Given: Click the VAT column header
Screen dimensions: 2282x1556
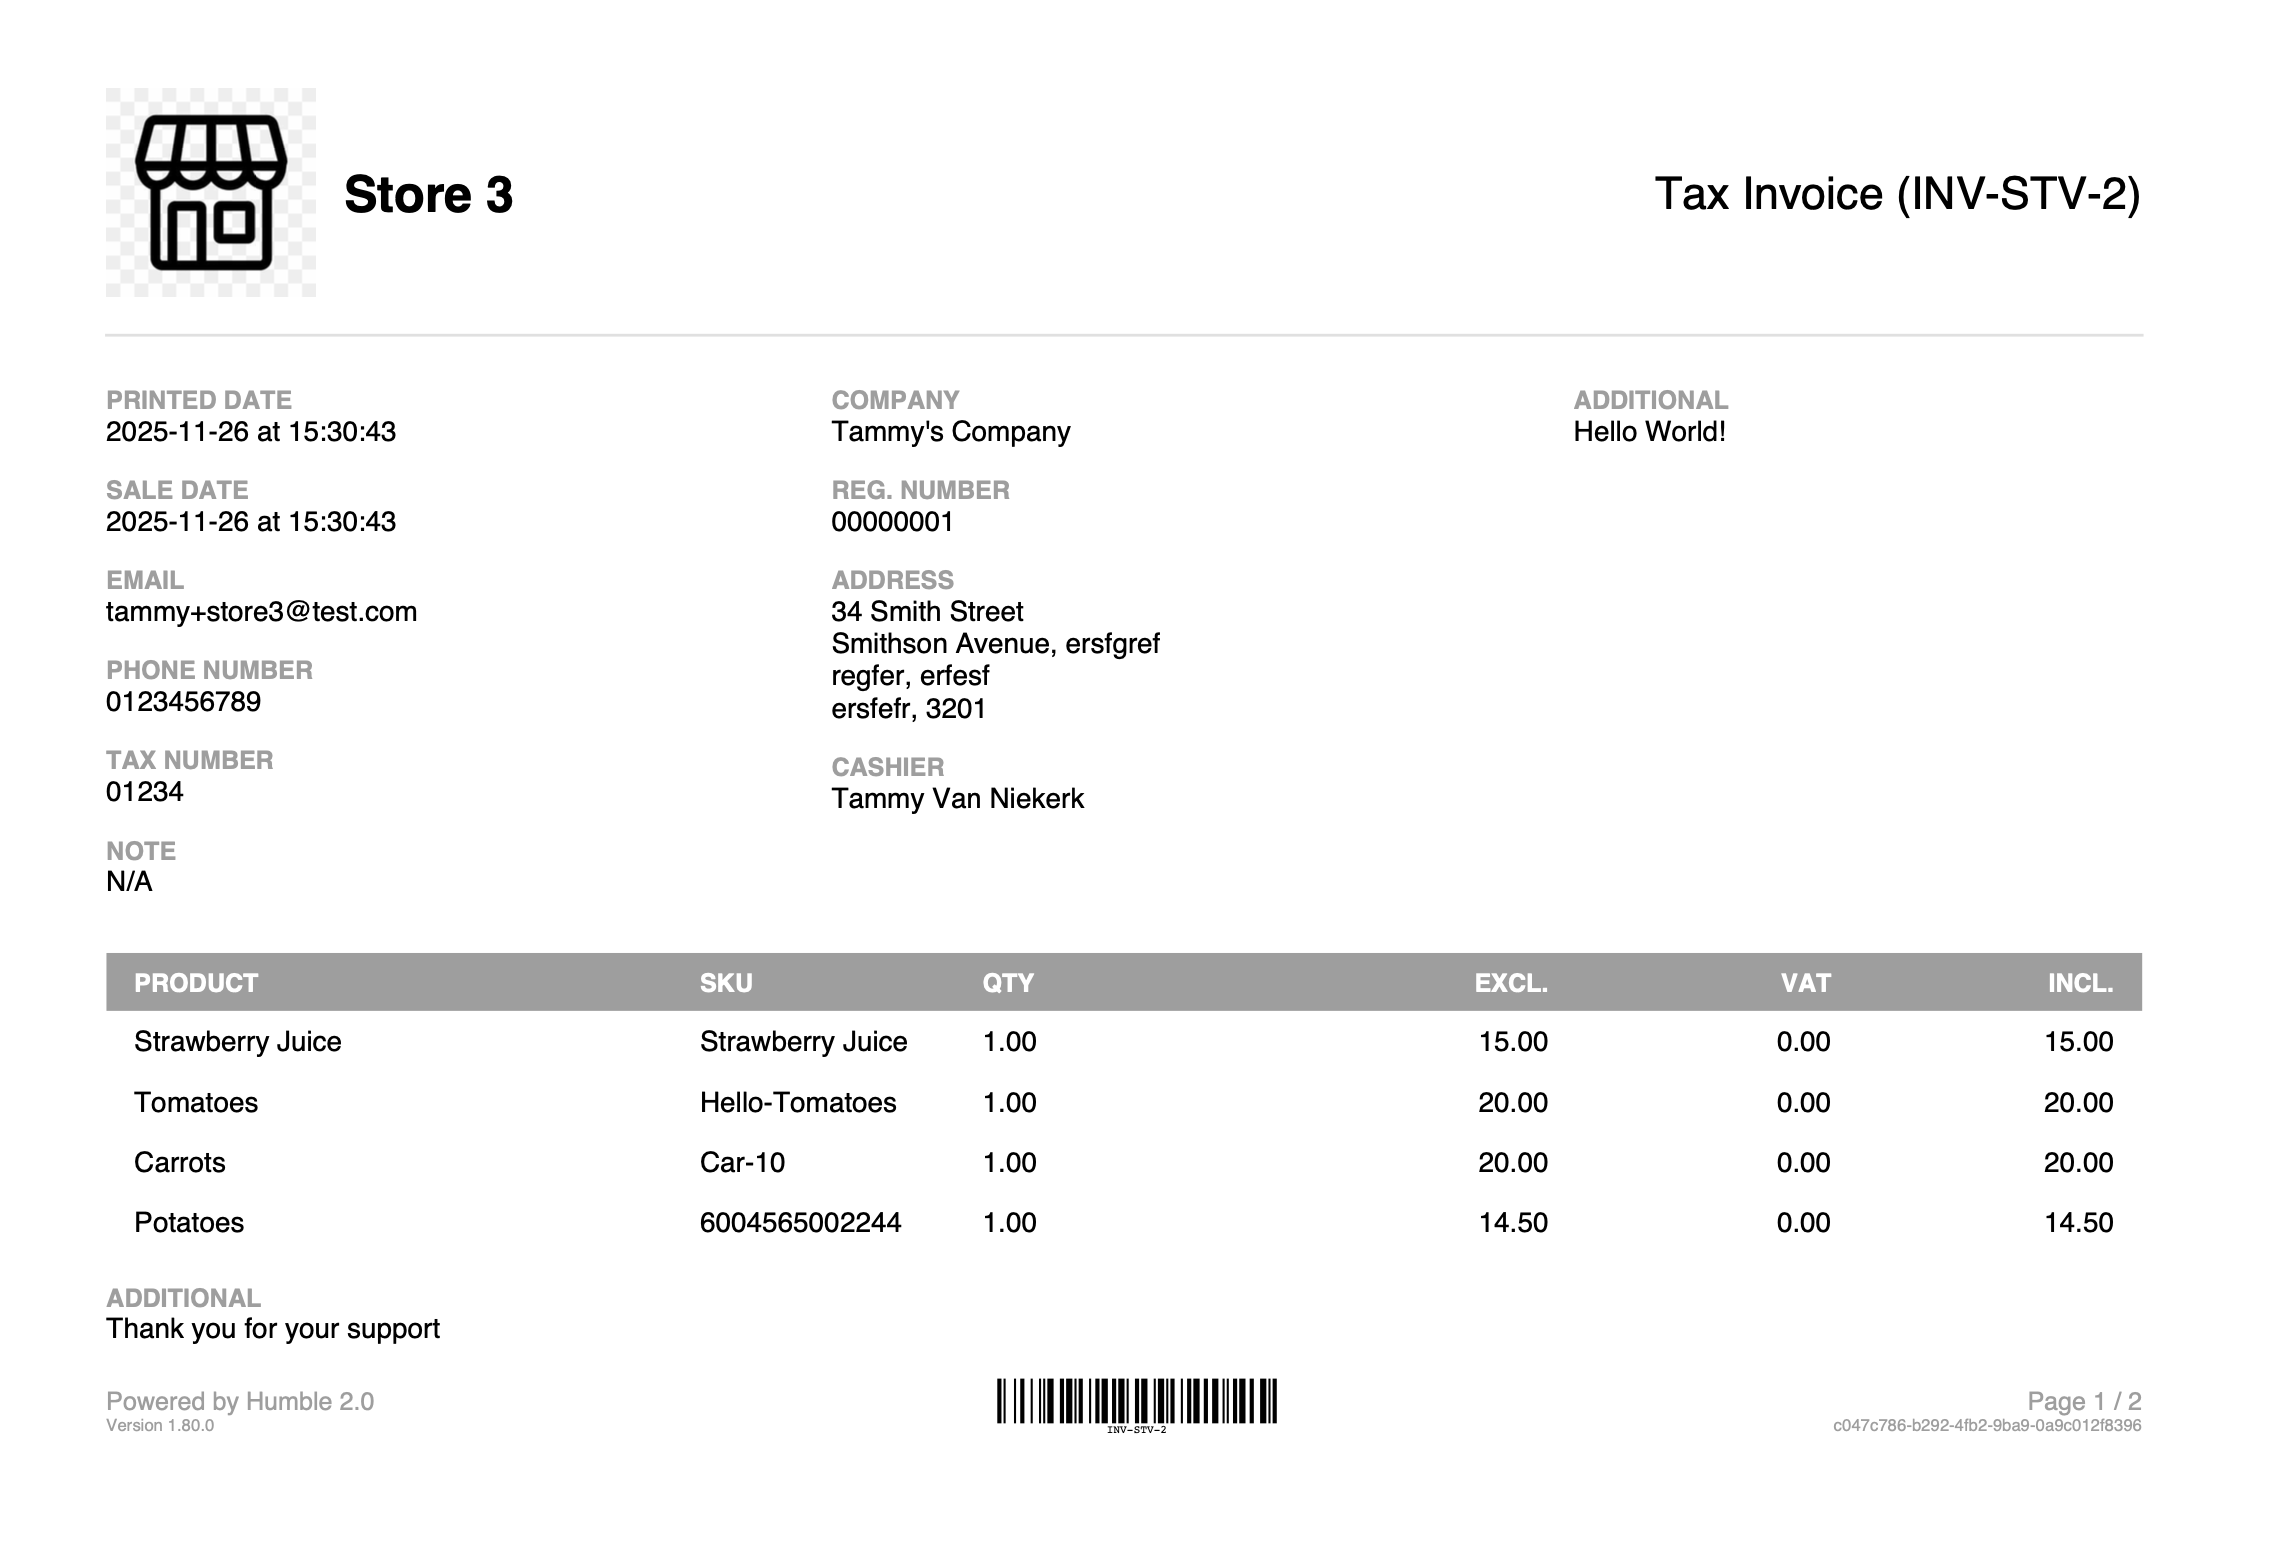Looking at the screenshot, I should point(1805,983).
